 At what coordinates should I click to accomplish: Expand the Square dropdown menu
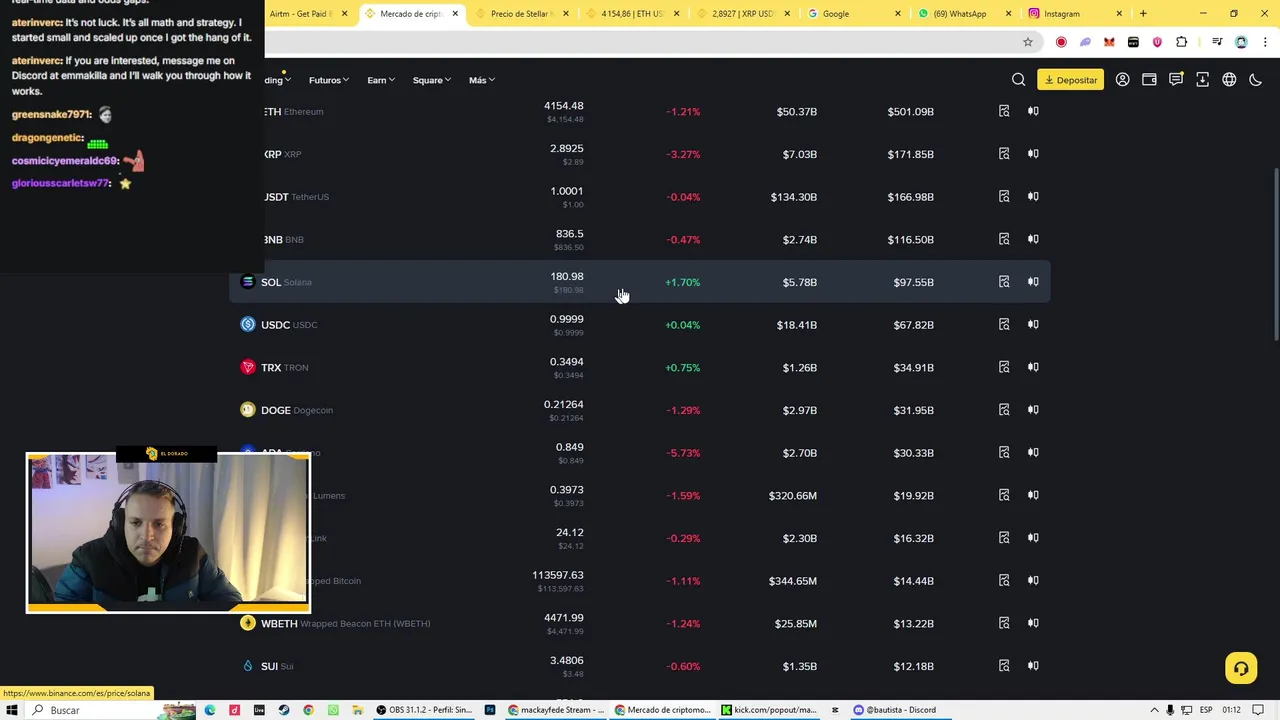coord(432,80)
